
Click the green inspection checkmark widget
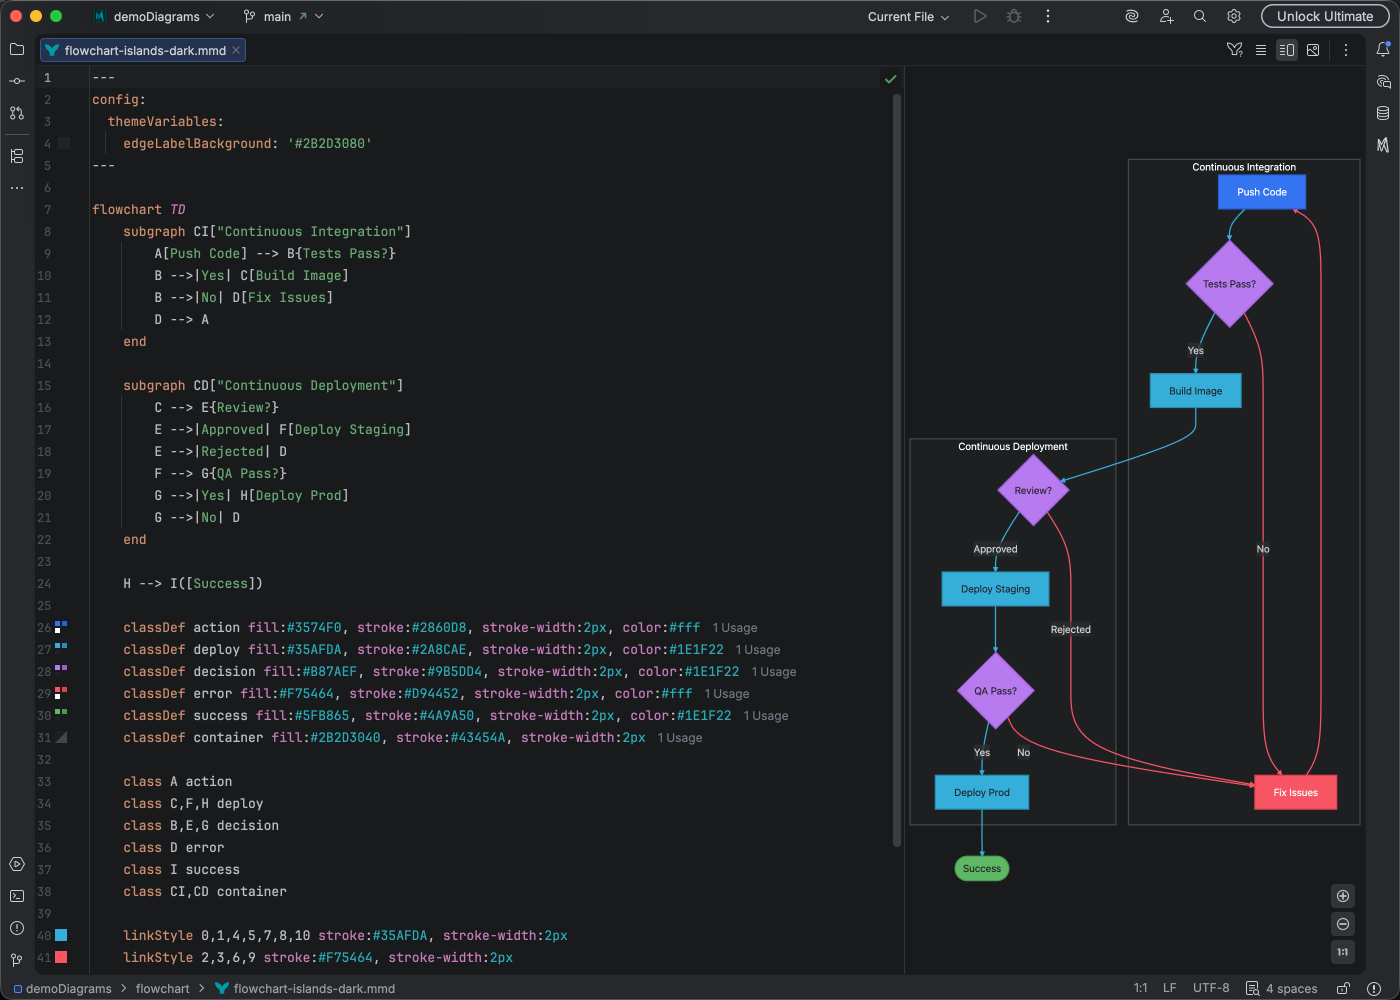click(890, 78)
